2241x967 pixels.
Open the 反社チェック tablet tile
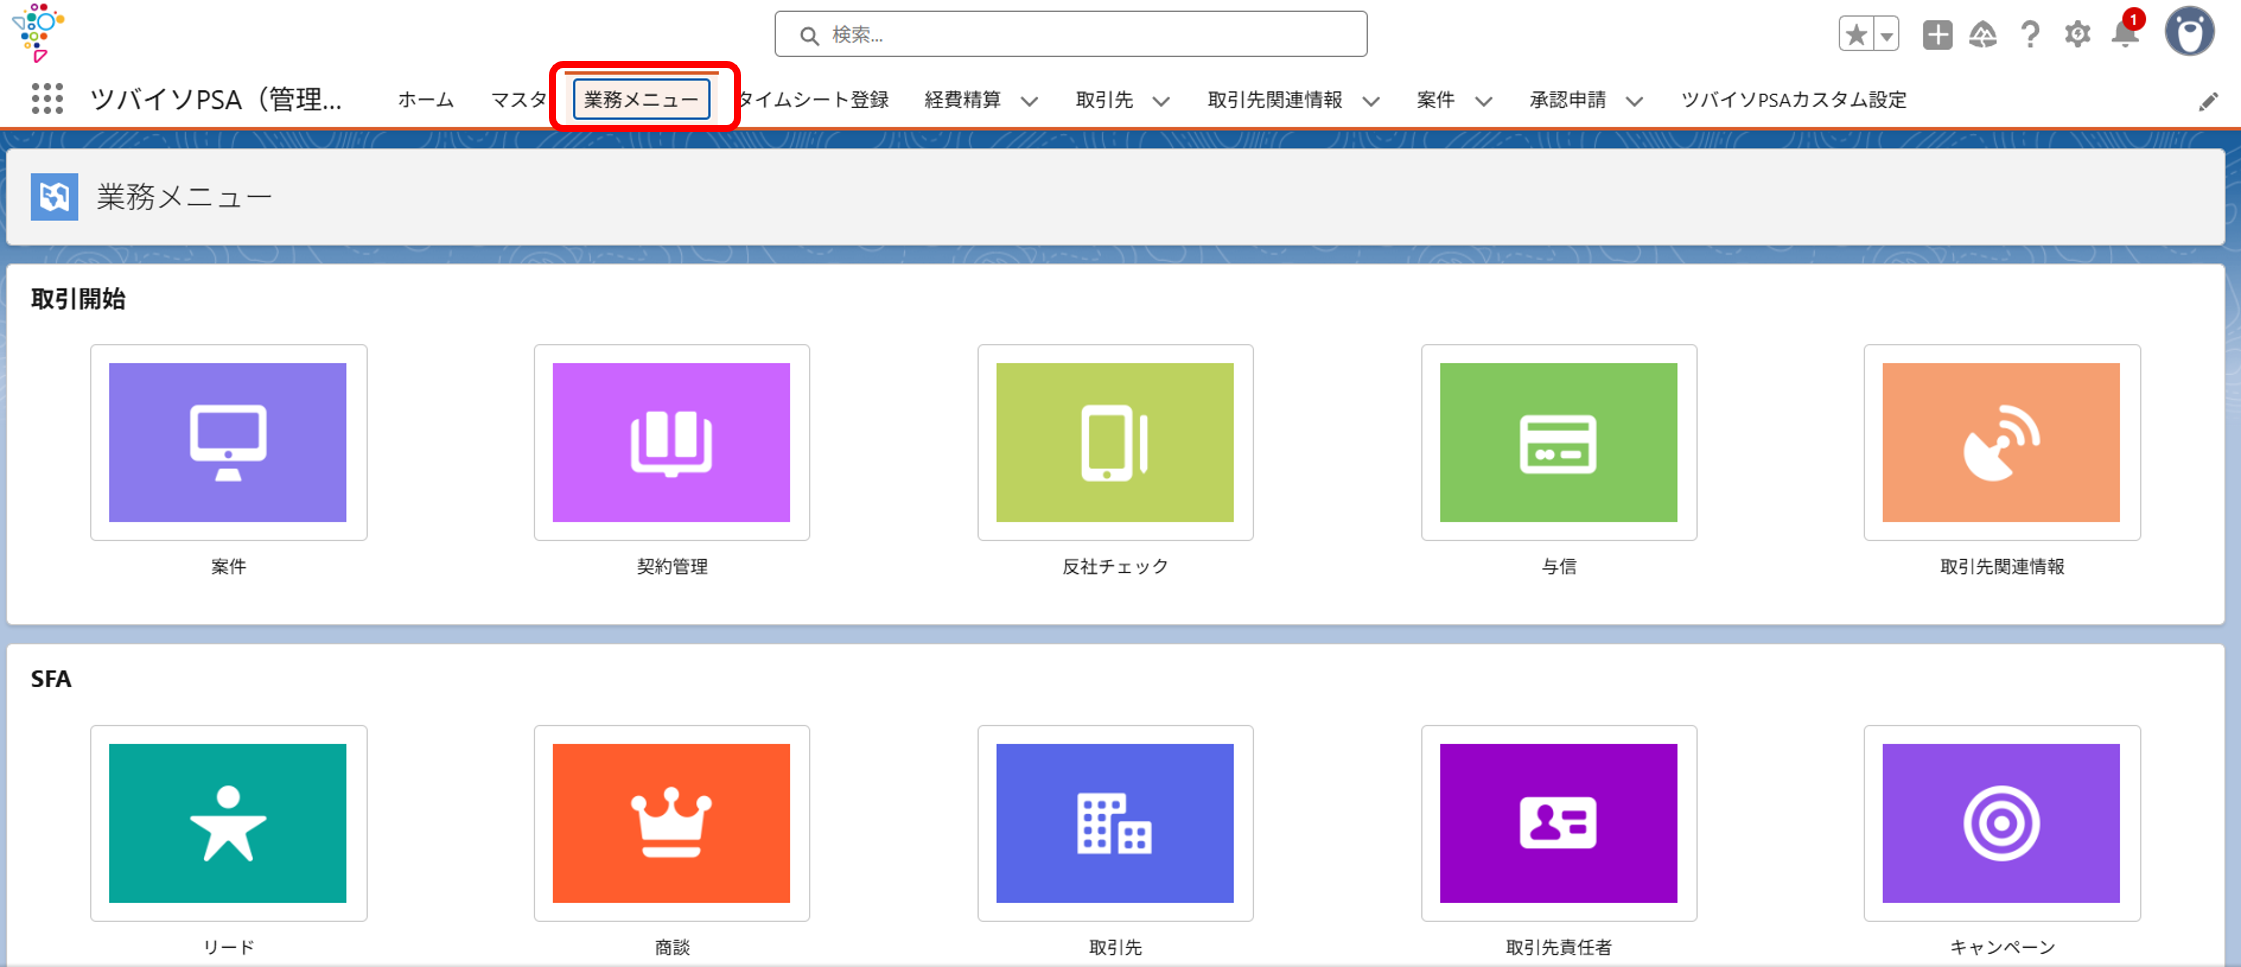tap(1115, 442)
